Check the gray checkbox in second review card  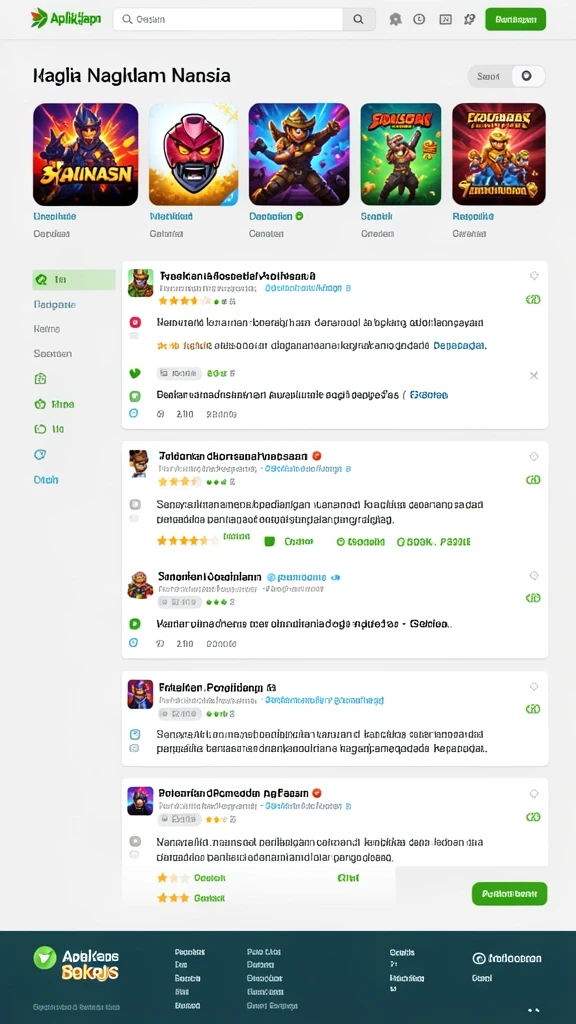[135, 504]
